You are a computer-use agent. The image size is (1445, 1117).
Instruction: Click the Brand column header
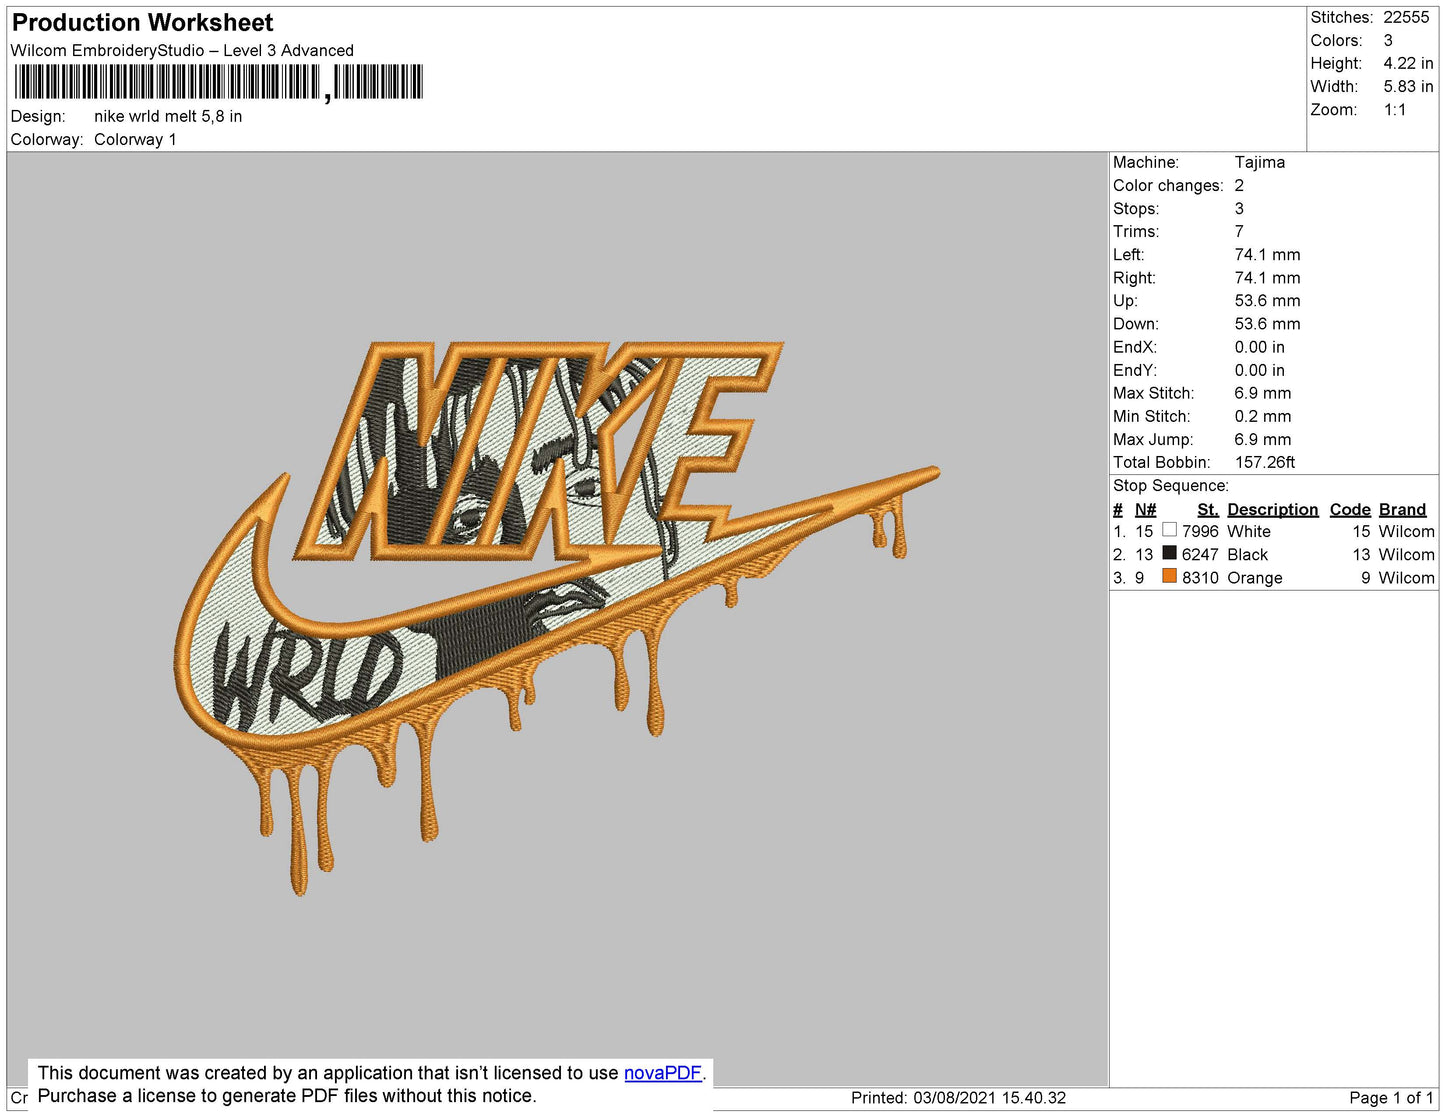coord(1402,509)
